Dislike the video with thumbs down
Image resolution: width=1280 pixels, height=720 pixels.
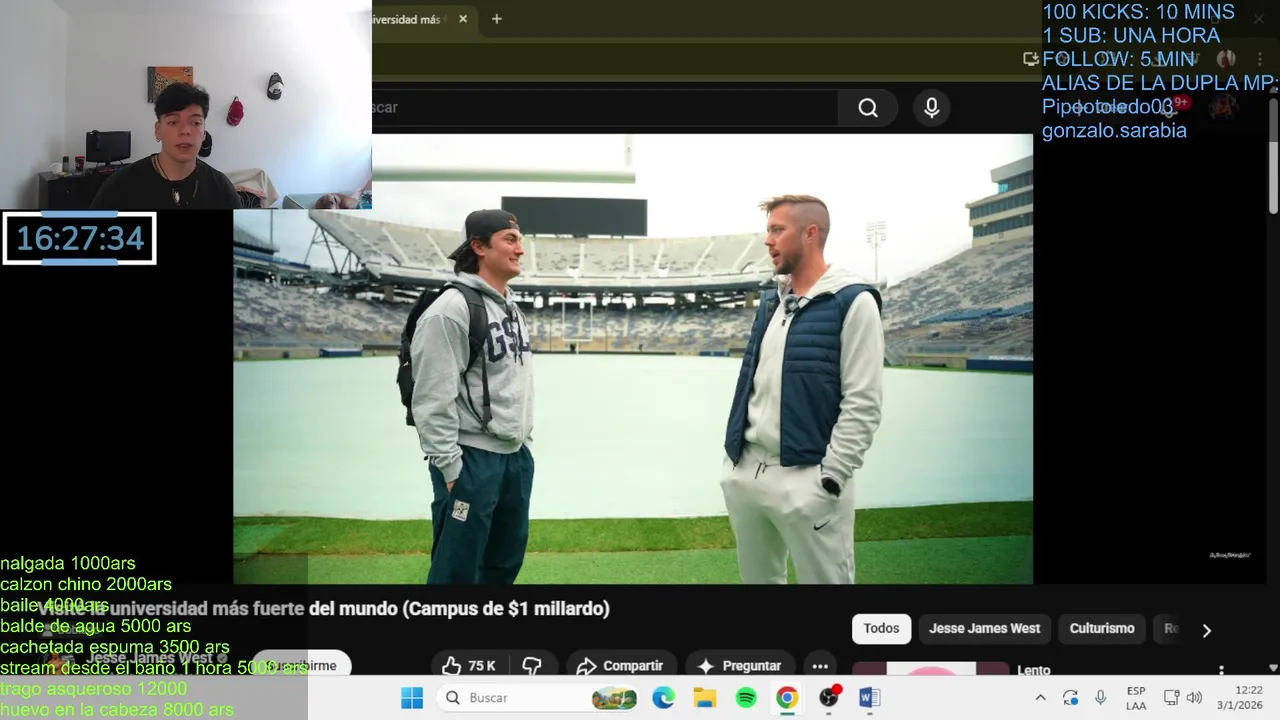click(532, 666)
